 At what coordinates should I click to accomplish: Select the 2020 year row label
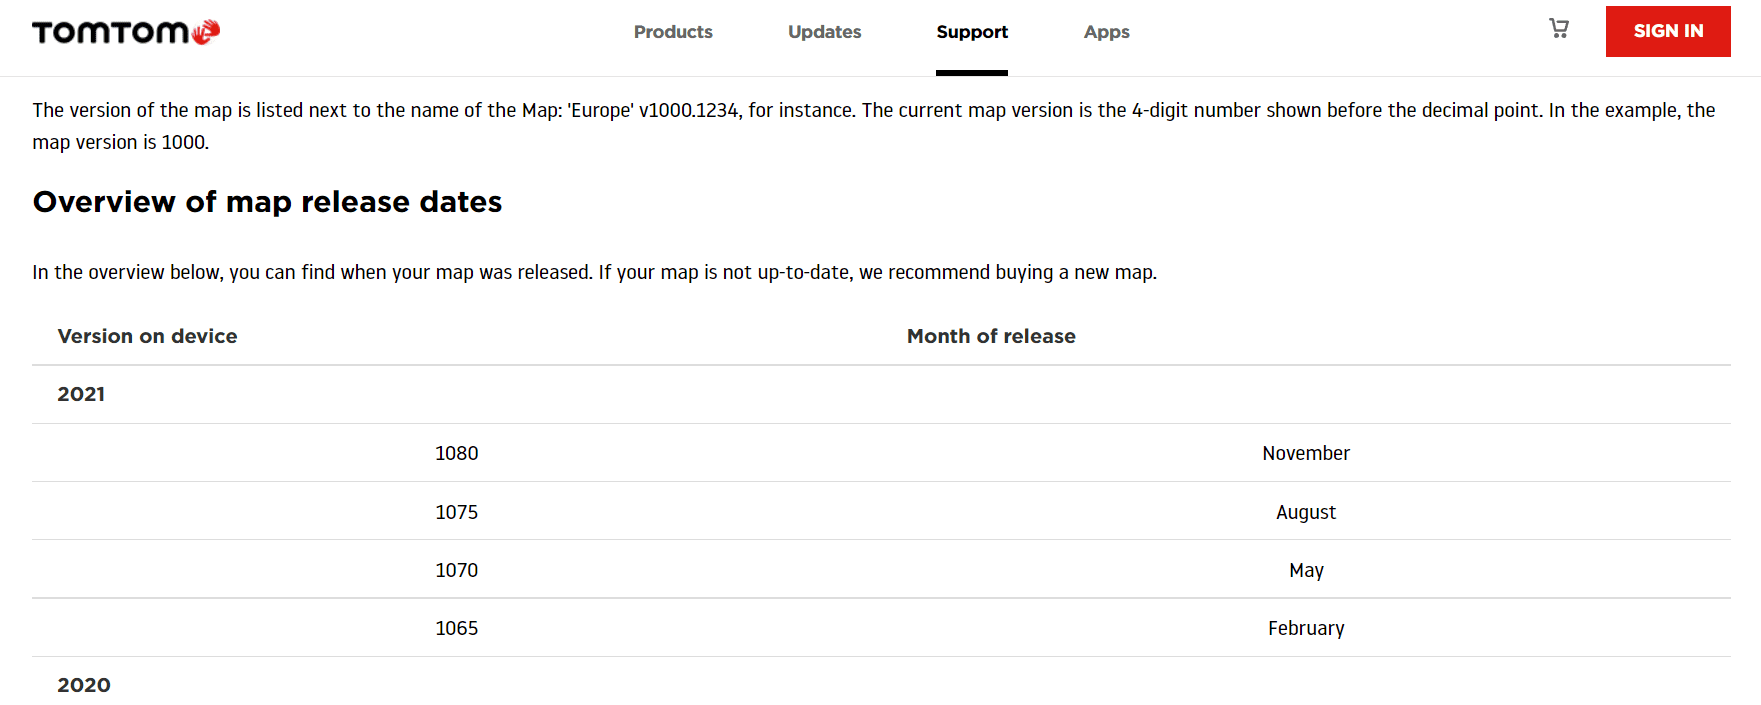(x=84, y=685)
